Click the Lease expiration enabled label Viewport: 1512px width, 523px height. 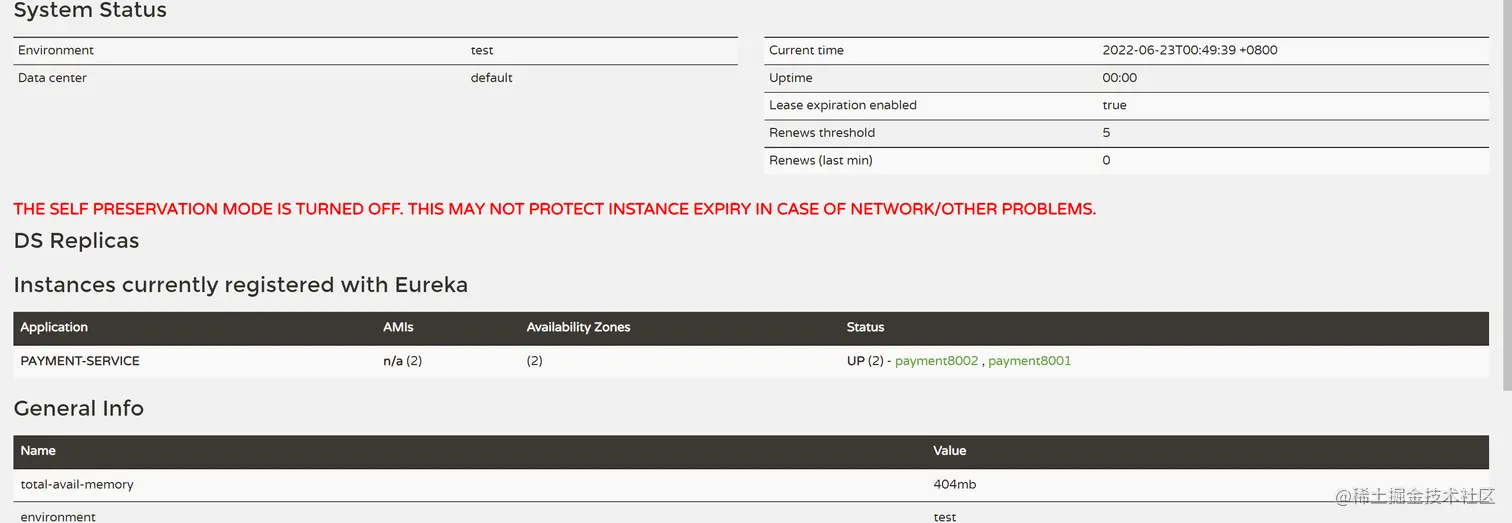click(842, 105)
